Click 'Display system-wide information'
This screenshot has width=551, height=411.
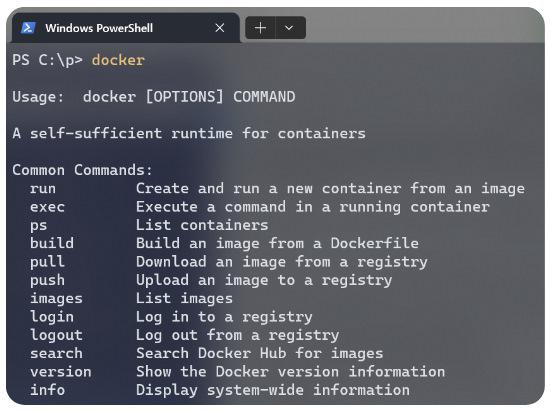coord(273,390)
